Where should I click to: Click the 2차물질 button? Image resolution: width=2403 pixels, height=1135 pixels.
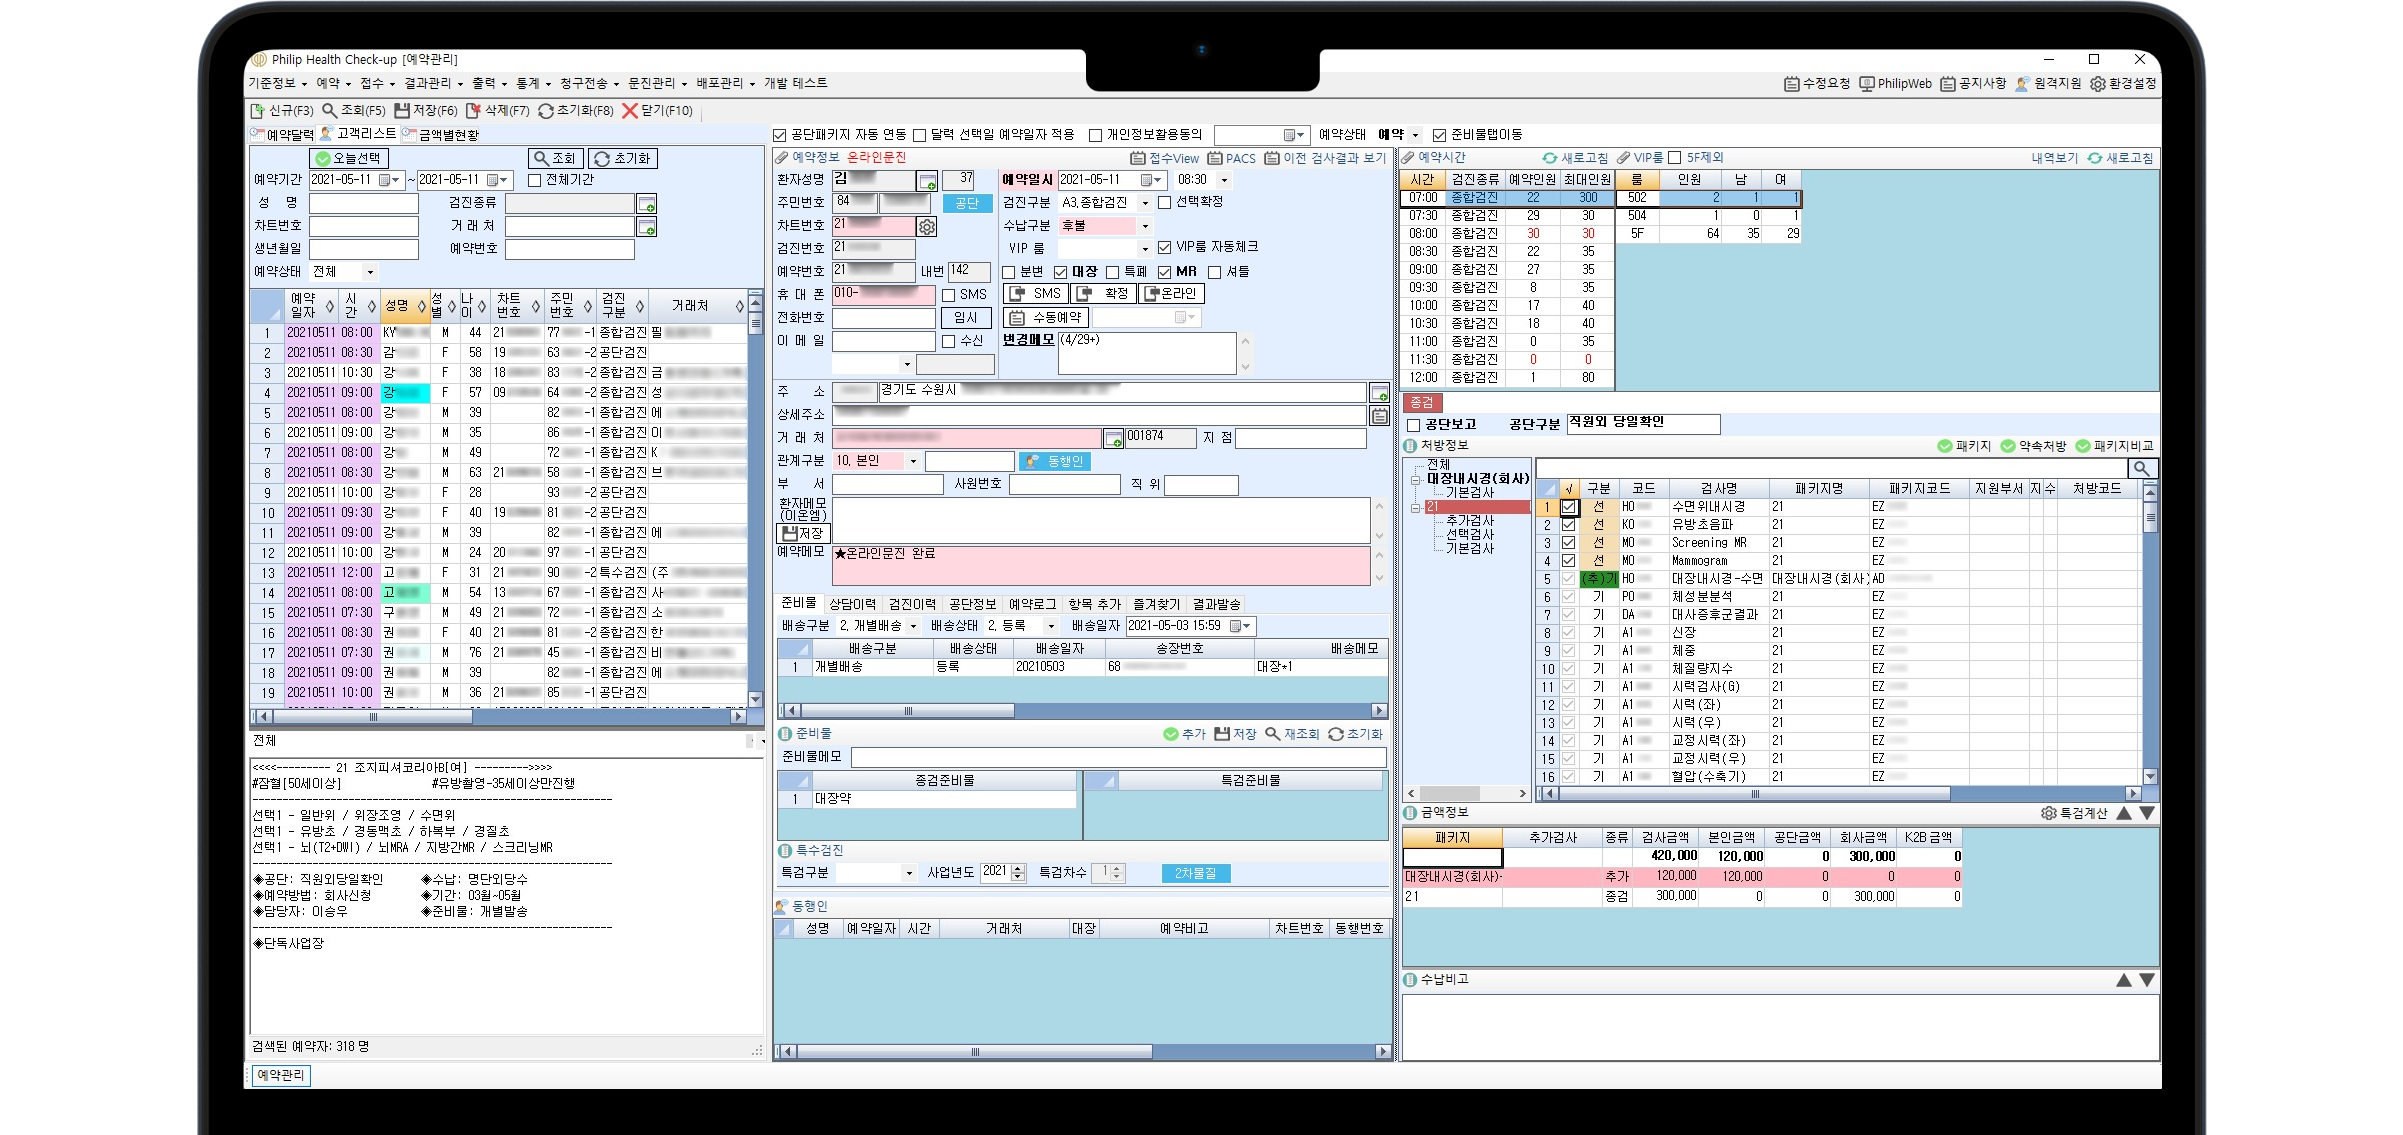(x=1195, y=873)
